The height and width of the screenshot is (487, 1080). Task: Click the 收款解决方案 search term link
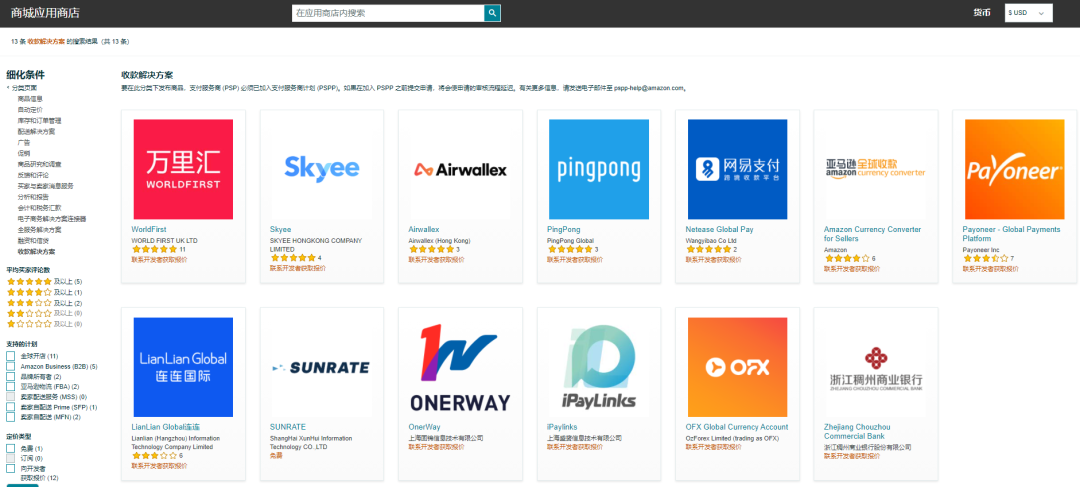47,42
